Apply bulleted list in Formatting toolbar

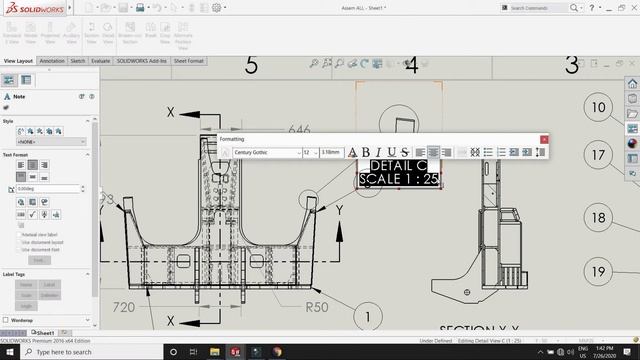(x=488, y=152)
